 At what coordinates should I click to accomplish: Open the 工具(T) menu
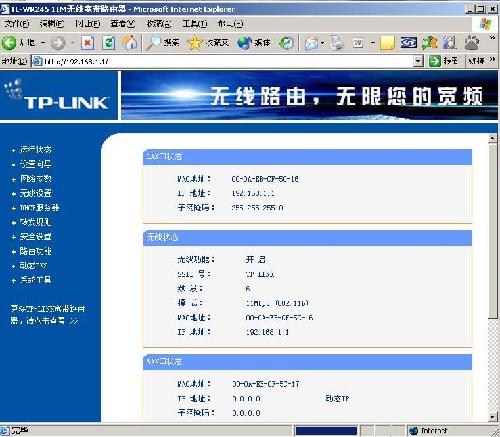tap(195, 24)
